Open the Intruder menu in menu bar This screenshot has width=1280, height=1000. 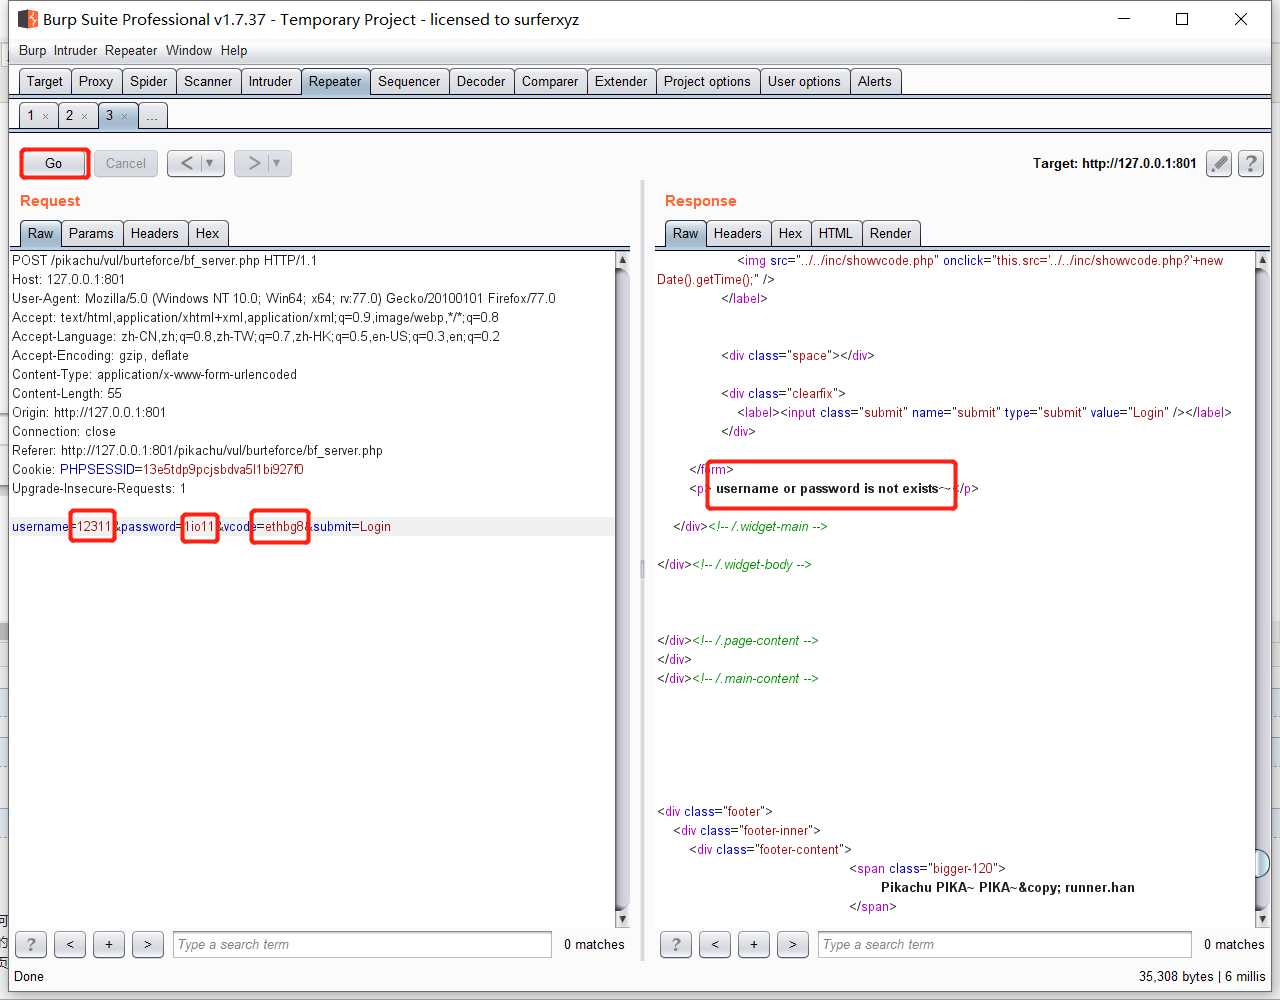pyautogui.click(x=76, y=50)
